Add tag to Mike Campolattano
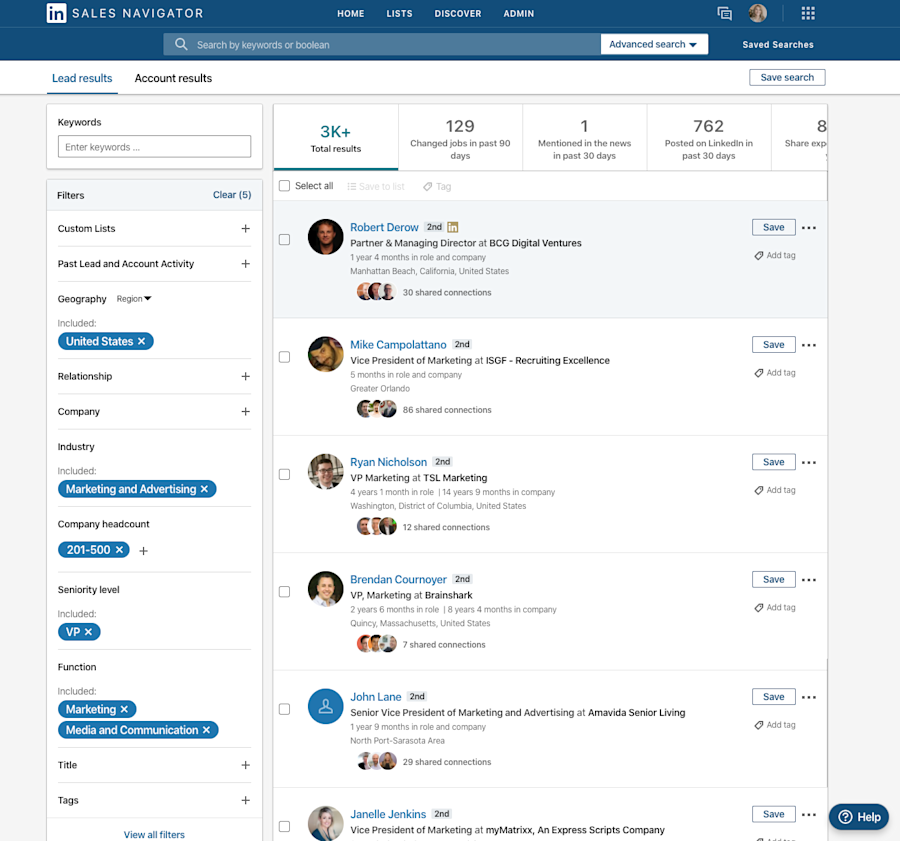The width and height of the screenshot is (900, 841). tap(775, 373)
